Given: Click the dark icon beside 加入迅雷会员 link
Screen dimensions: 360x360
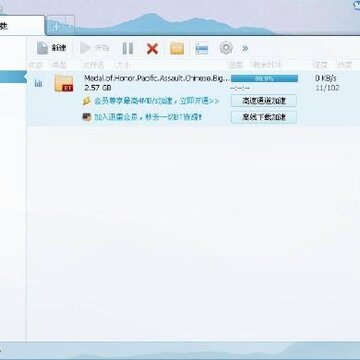Looking at the screenshot, I should tap(87, 117).
